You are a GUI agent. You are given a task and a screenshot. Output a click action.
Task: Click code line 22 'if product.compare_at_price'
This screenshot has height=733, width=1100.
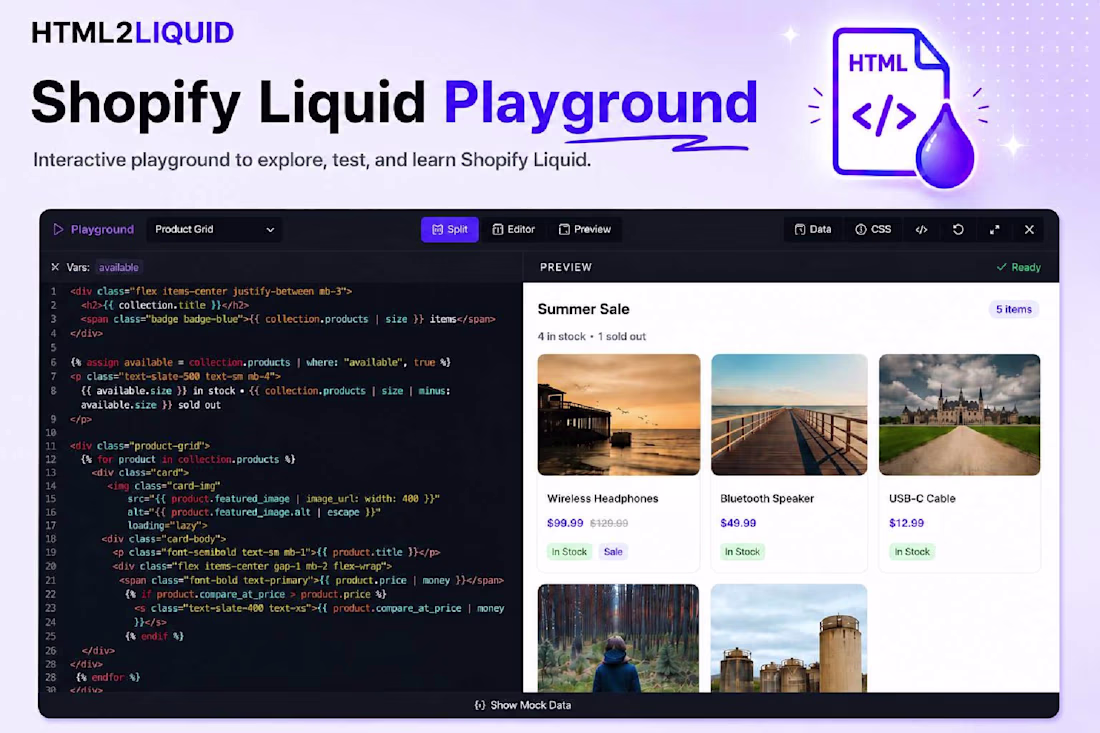click(255, 594)
